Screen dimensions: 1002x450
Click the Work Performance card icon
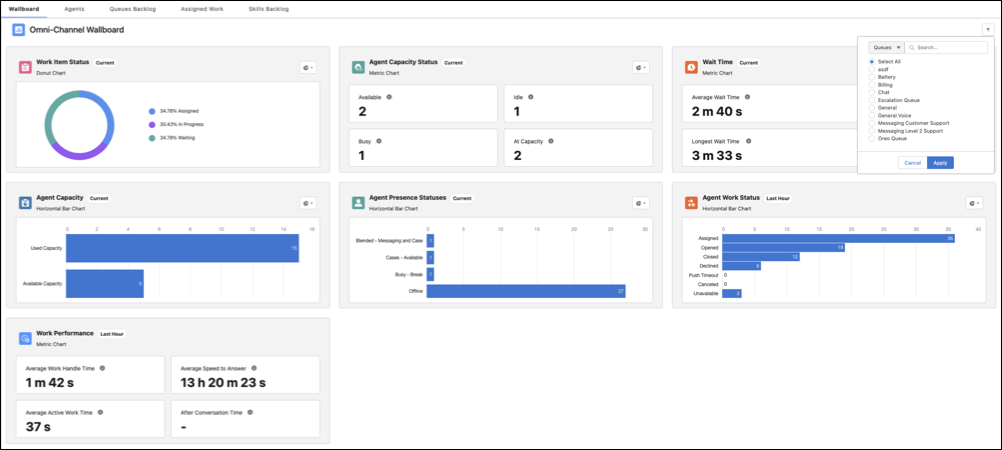point(25,338)
